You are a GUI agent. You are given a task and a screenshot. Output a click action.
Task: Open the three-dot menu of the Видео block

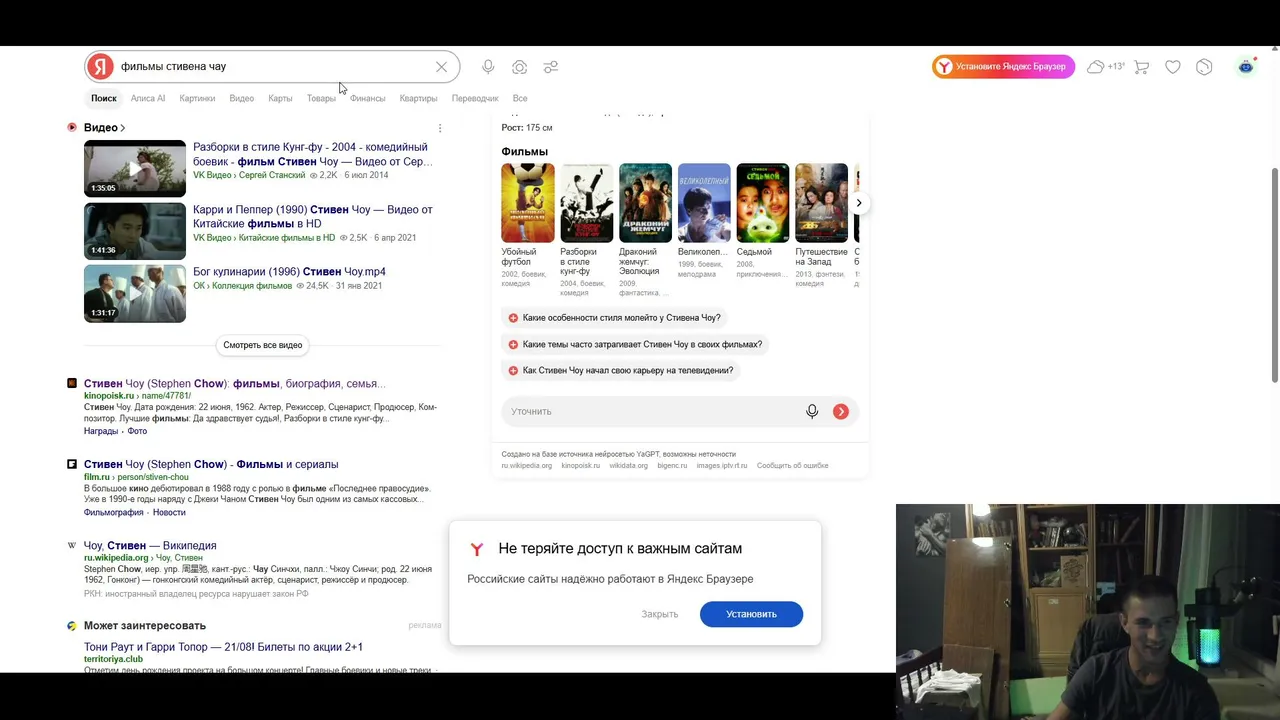pyautogui.click(x=440, y=128)
